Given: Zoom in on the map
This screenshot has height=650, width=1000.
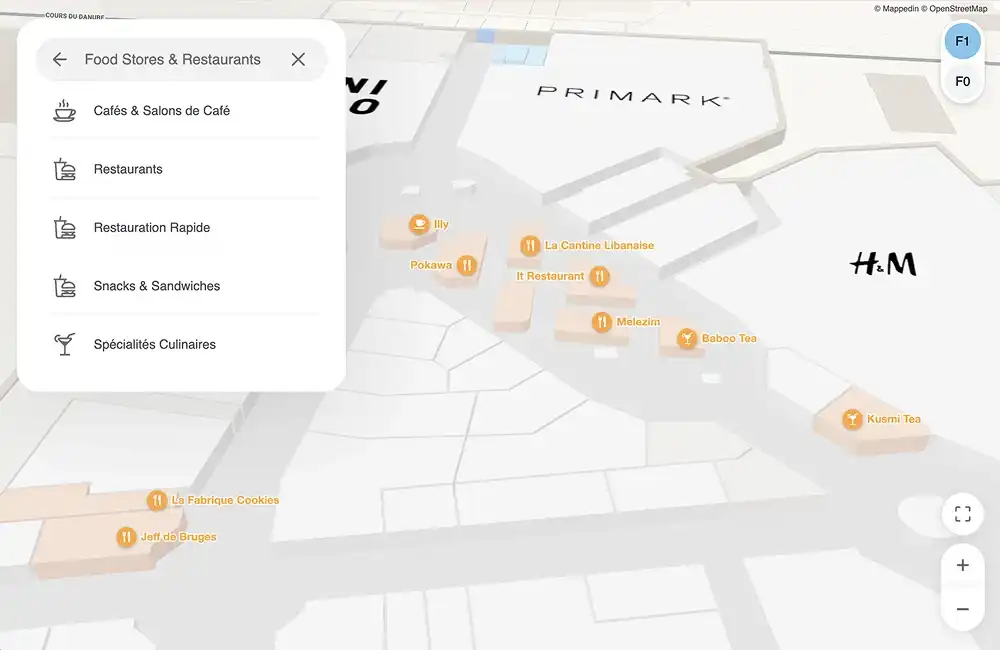Looking at the screenshot, I should [963, 566].
